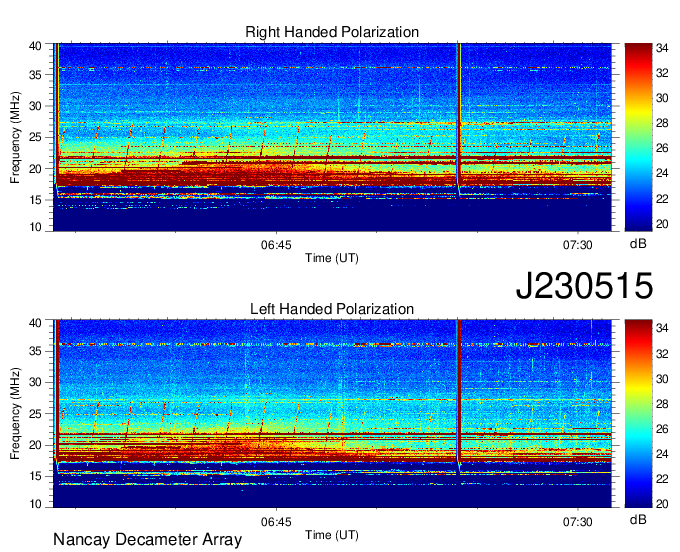Click the 28 value on lower color bar scale
This screenshot has height=552, width=680.
(662, 404)
